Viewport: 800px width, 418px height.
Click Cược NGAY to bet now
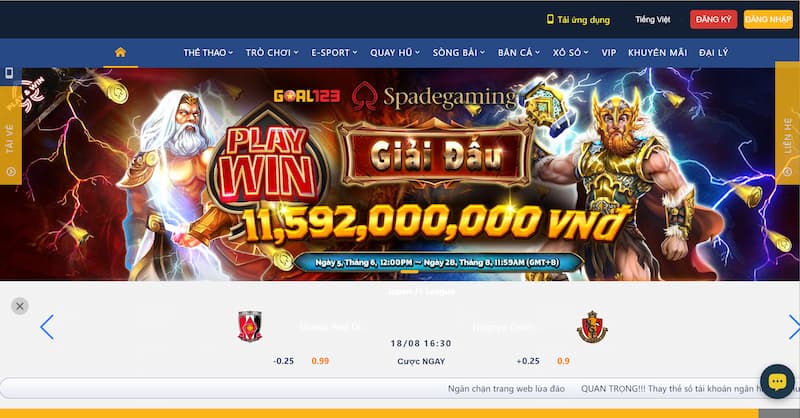421,361
